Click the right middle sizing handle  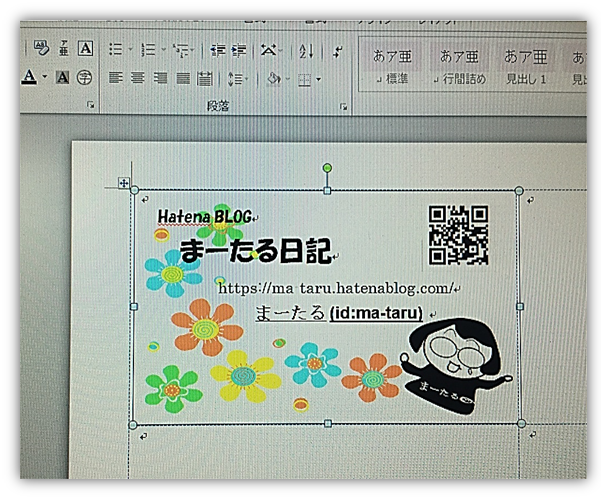point(520,306)
